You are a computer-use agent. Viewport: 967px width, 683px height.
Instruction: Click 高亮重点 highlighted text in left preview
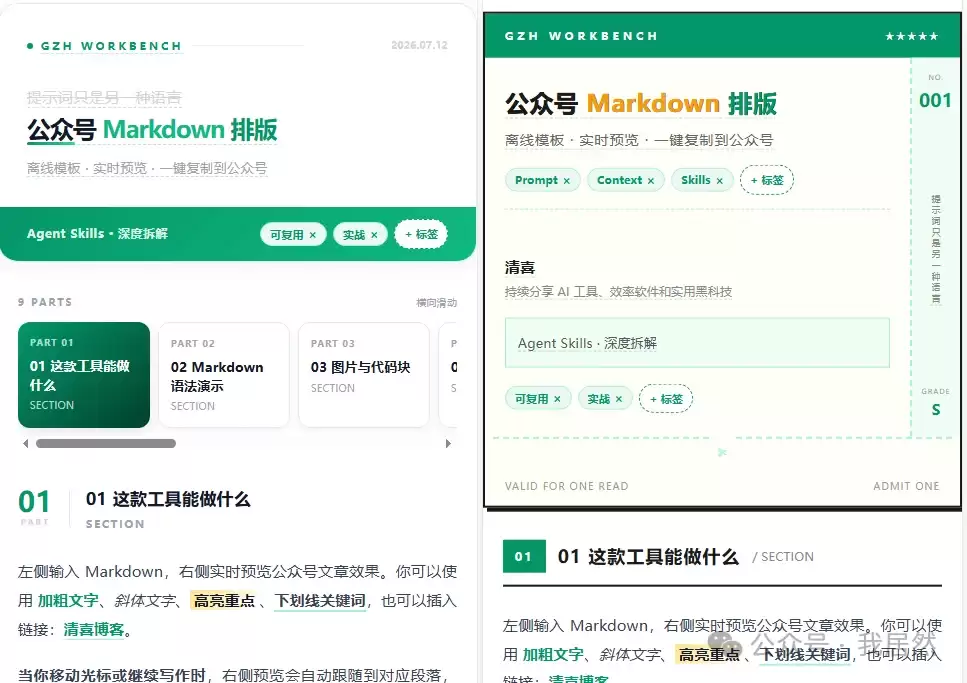224,600
